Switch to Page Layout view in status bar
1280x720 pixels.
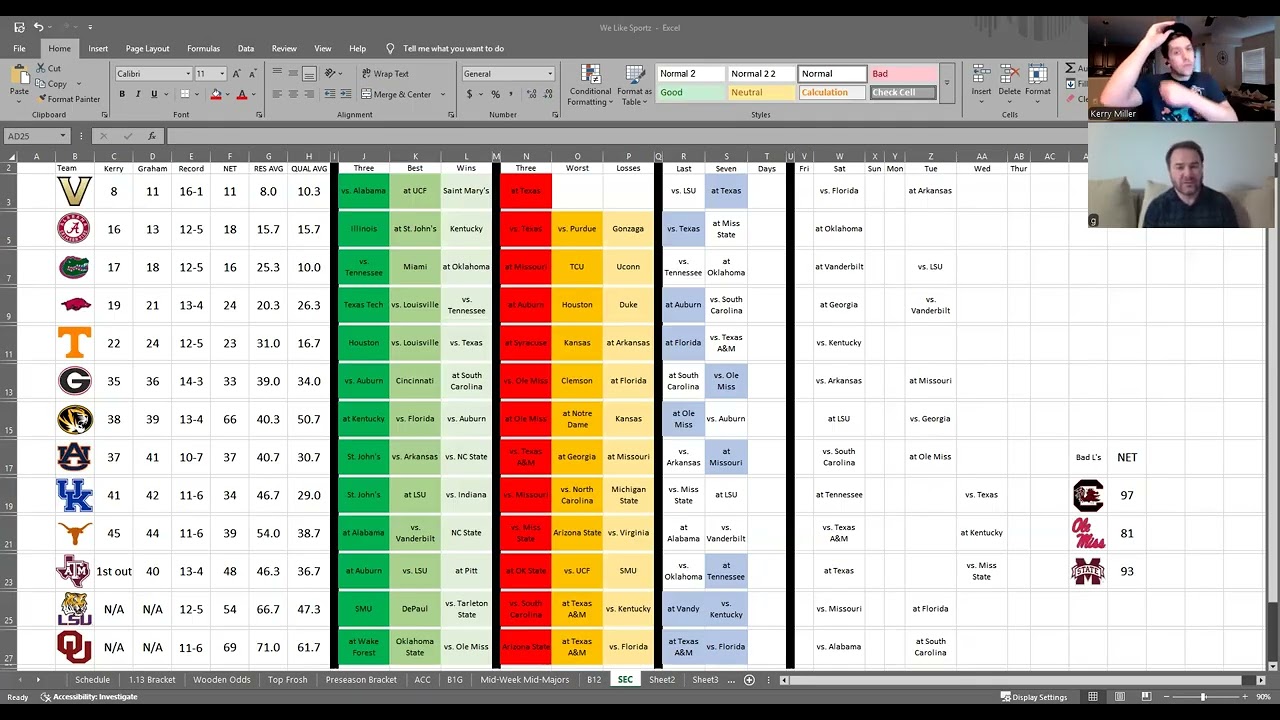[x=1119, y=697]
